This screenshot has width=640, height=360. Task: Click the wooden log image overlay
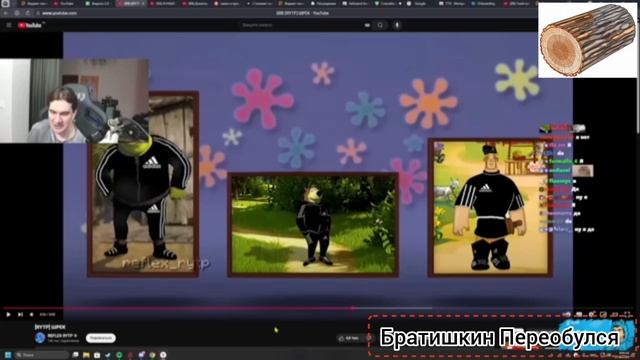587,40
